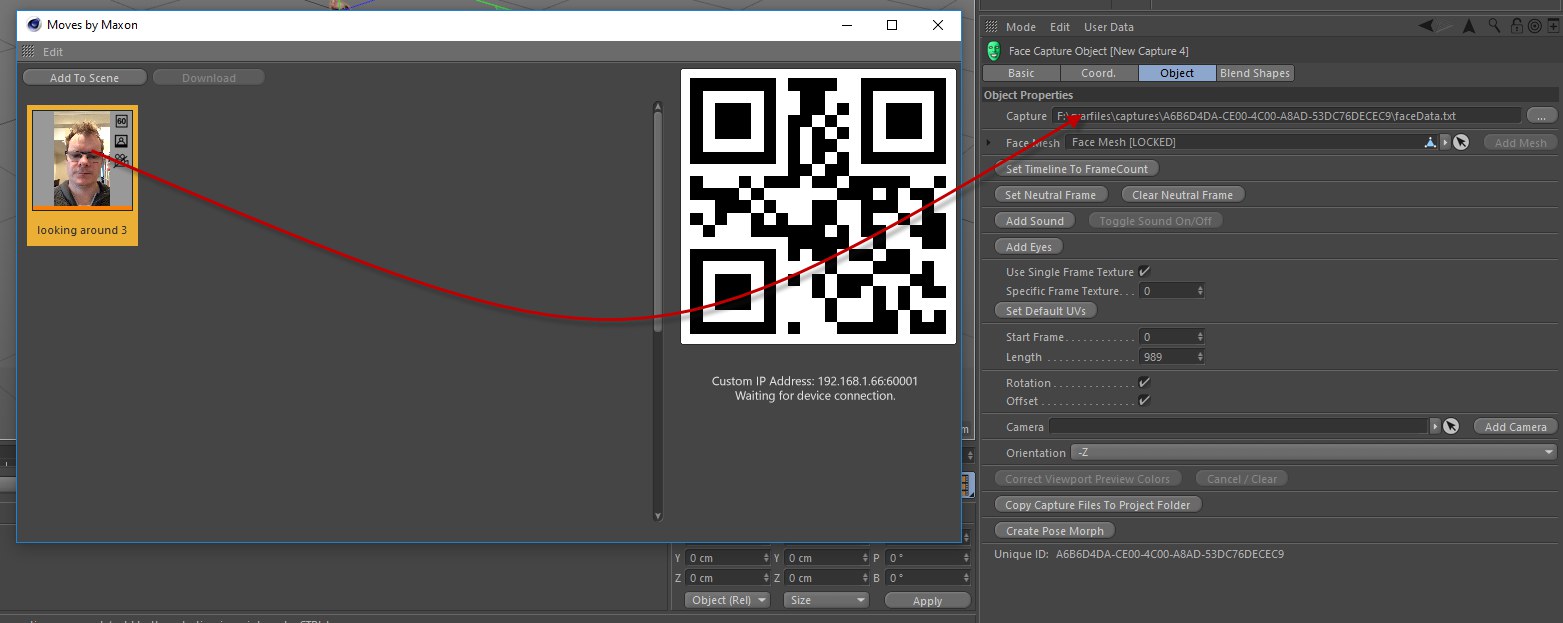Click the Cancel / Clear button
1563x623 pixels.
(x=1241, y=479)
